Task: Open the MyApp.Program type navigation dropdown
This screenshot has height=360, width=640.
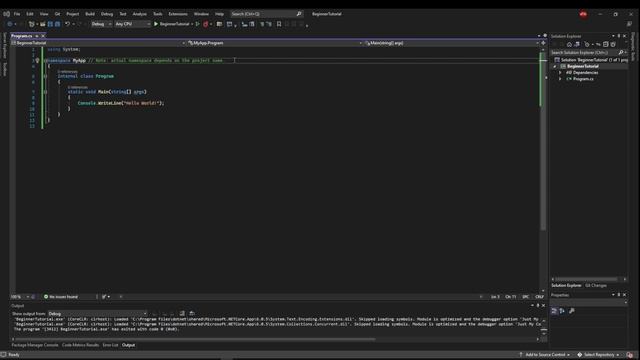Action: click(x=274, y=43)
